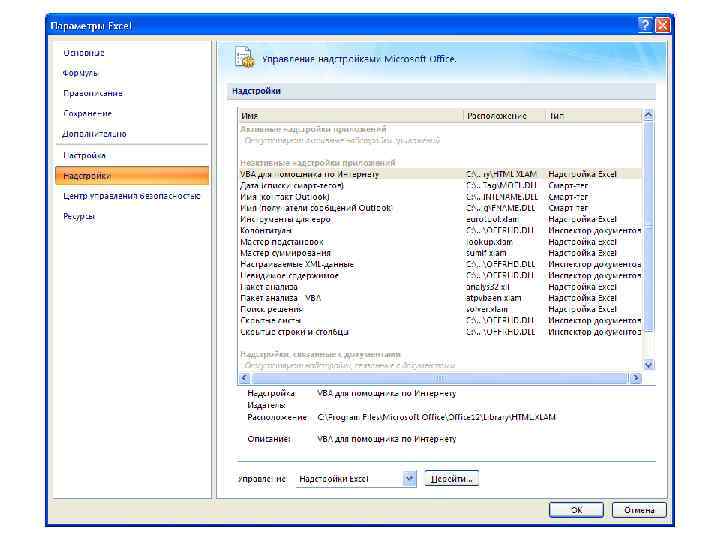
Task: Select Поиск решения row
Action: pyautogui.click(x=440, y=309)
